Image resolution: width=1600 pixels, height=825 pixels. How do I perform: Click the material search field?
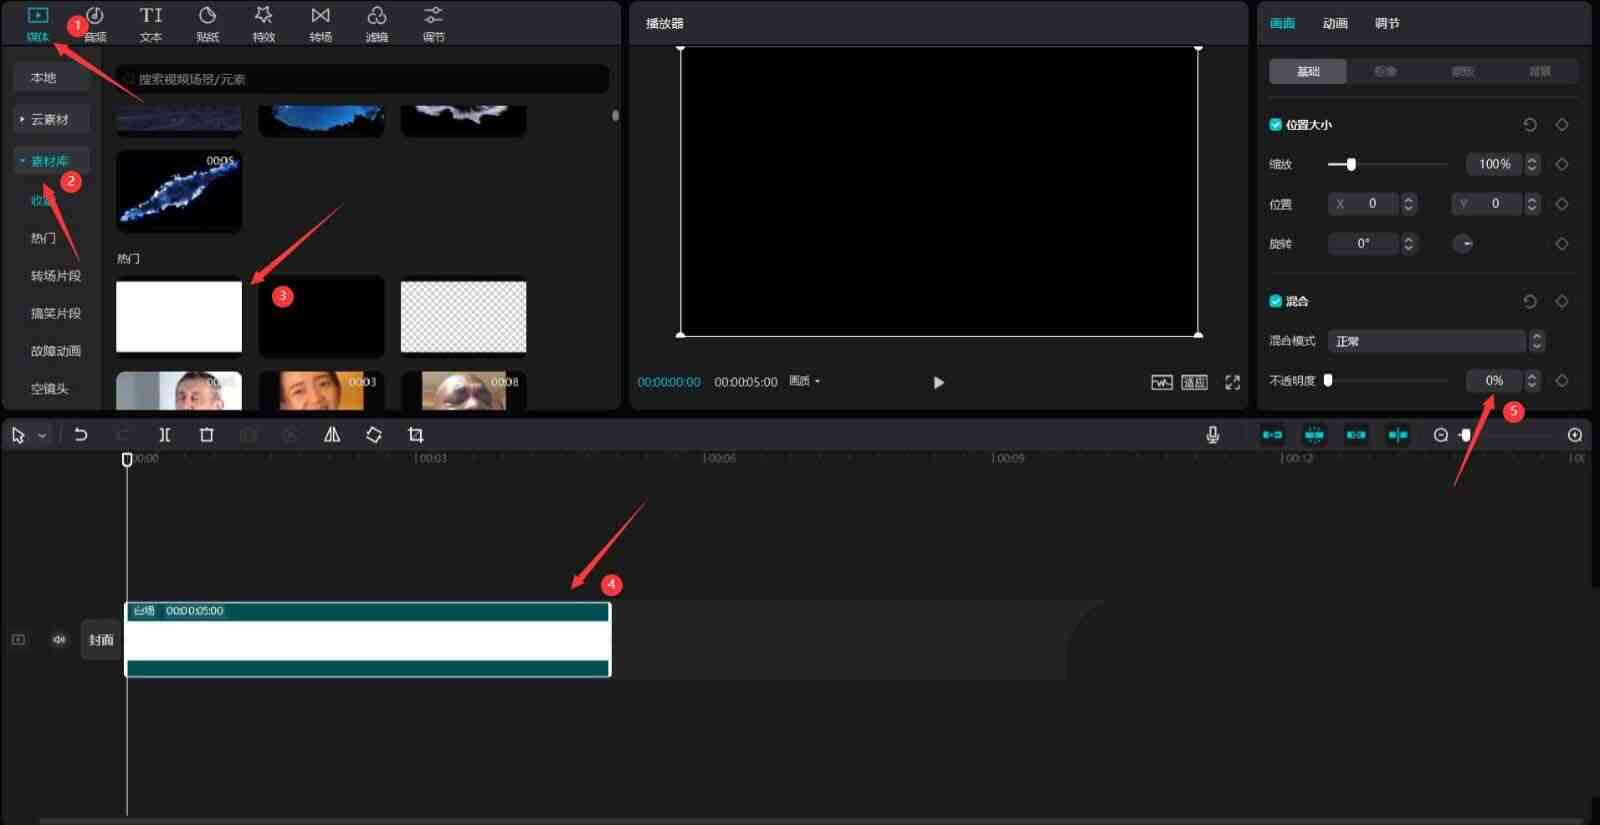click(x=362, y=79)
